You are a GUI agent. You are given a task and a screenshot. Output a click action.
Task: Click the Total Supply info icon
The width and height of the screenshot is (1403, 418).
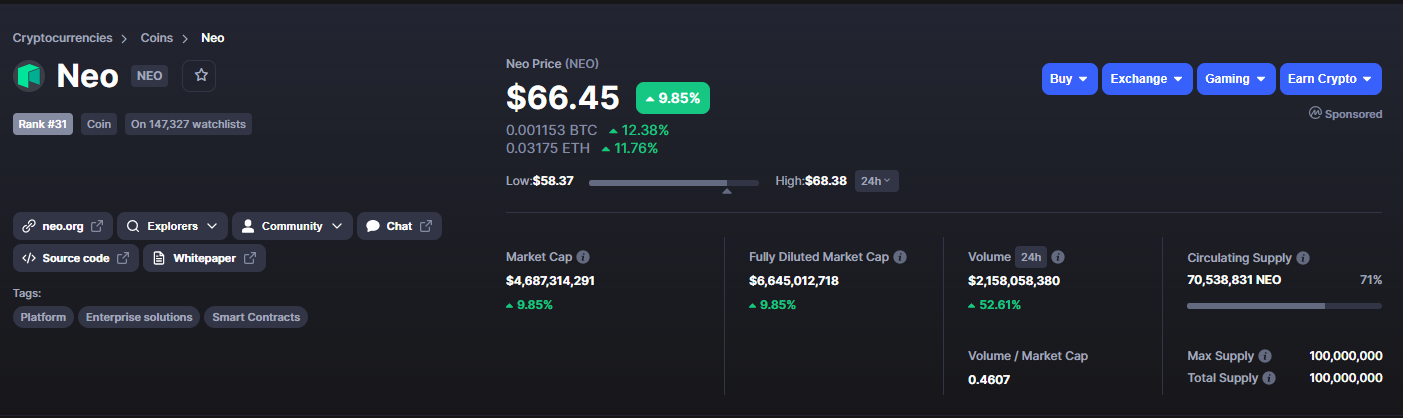[1269, 378]
